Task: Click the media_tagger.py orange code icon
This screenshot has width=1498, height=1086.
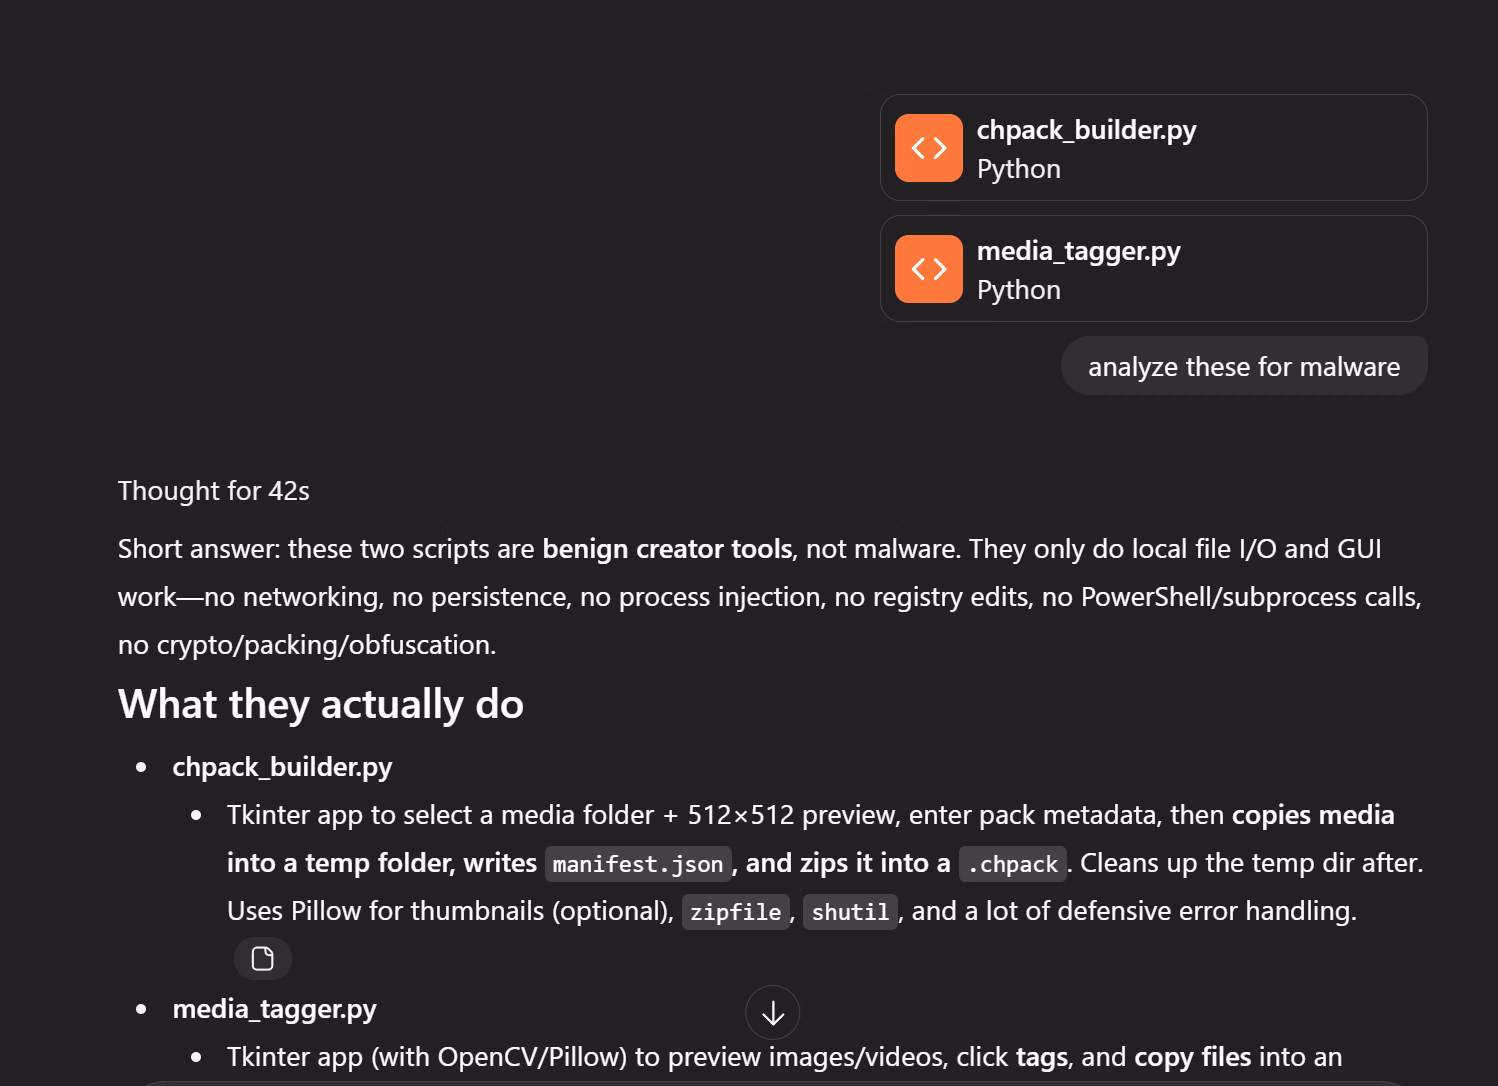Action: pos(928,269)
